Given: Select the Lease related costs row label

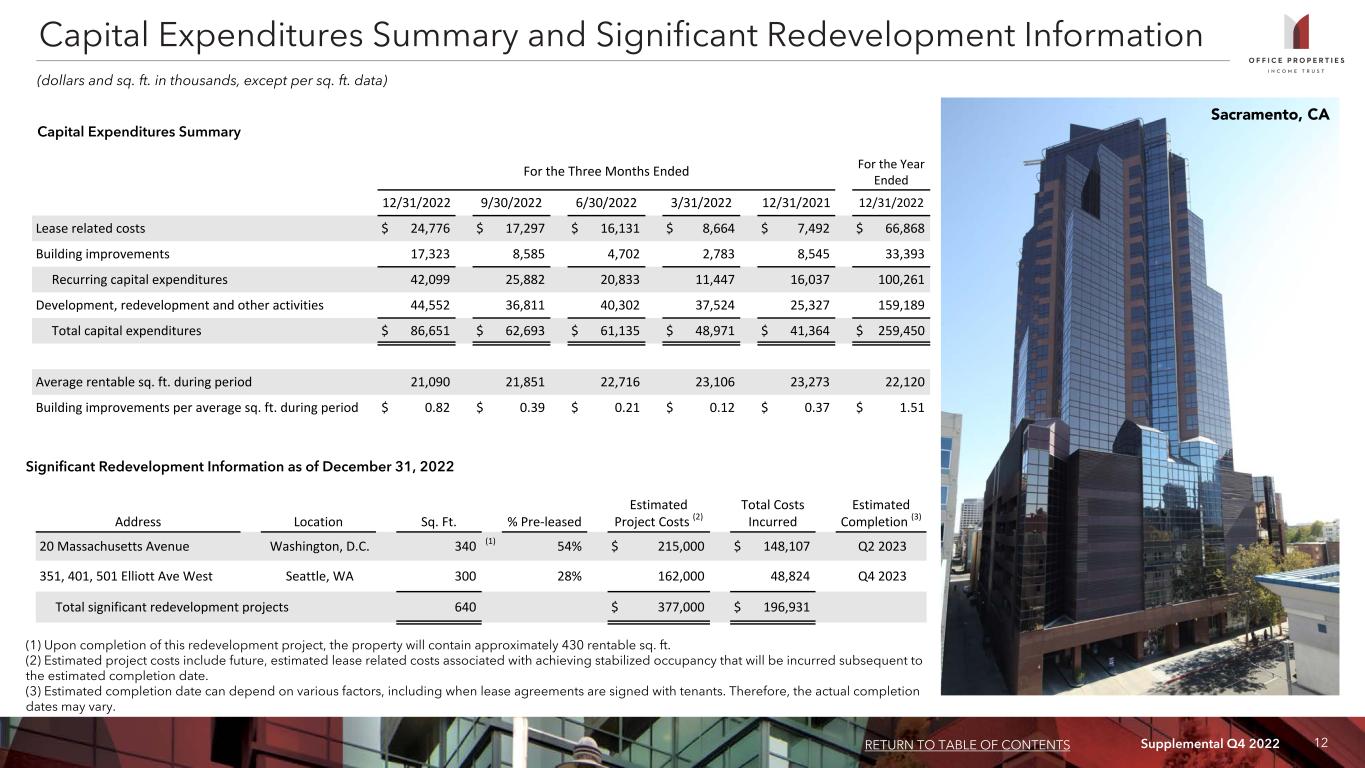Looking at the screenshot, I should coord(90,229).
